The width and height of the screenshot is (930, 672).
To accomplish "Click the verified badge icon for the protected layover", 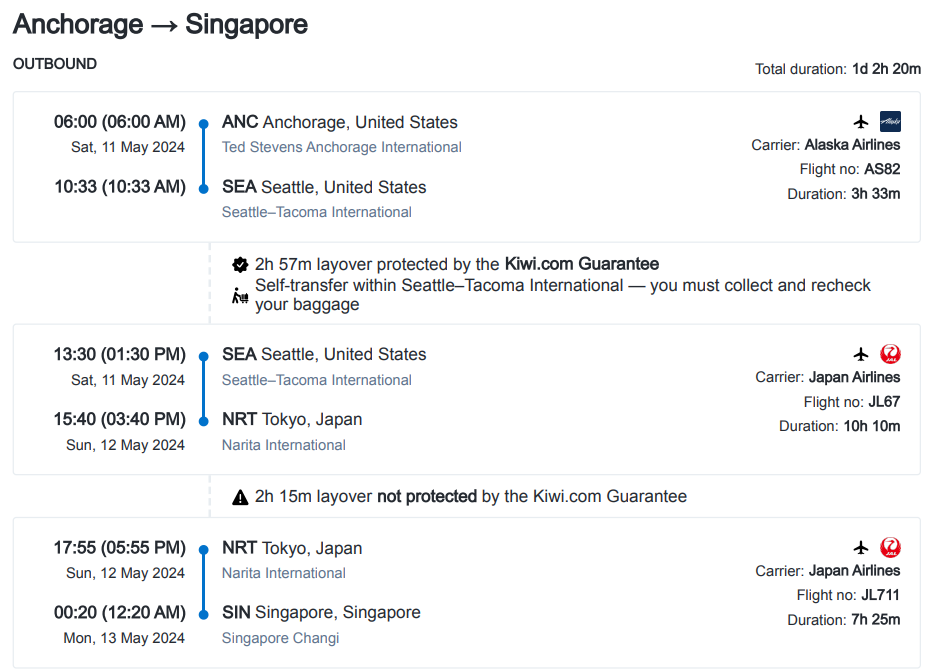I will tap(240, 265).
